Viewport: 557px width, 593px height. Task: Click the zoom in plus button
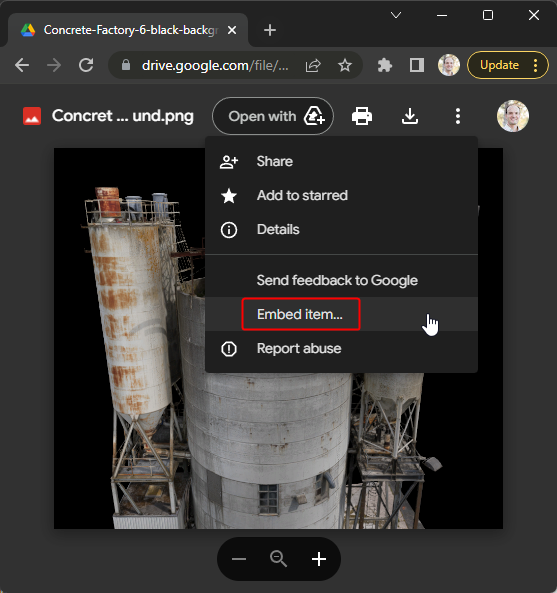pyautogui.click(x=319, y=559)
